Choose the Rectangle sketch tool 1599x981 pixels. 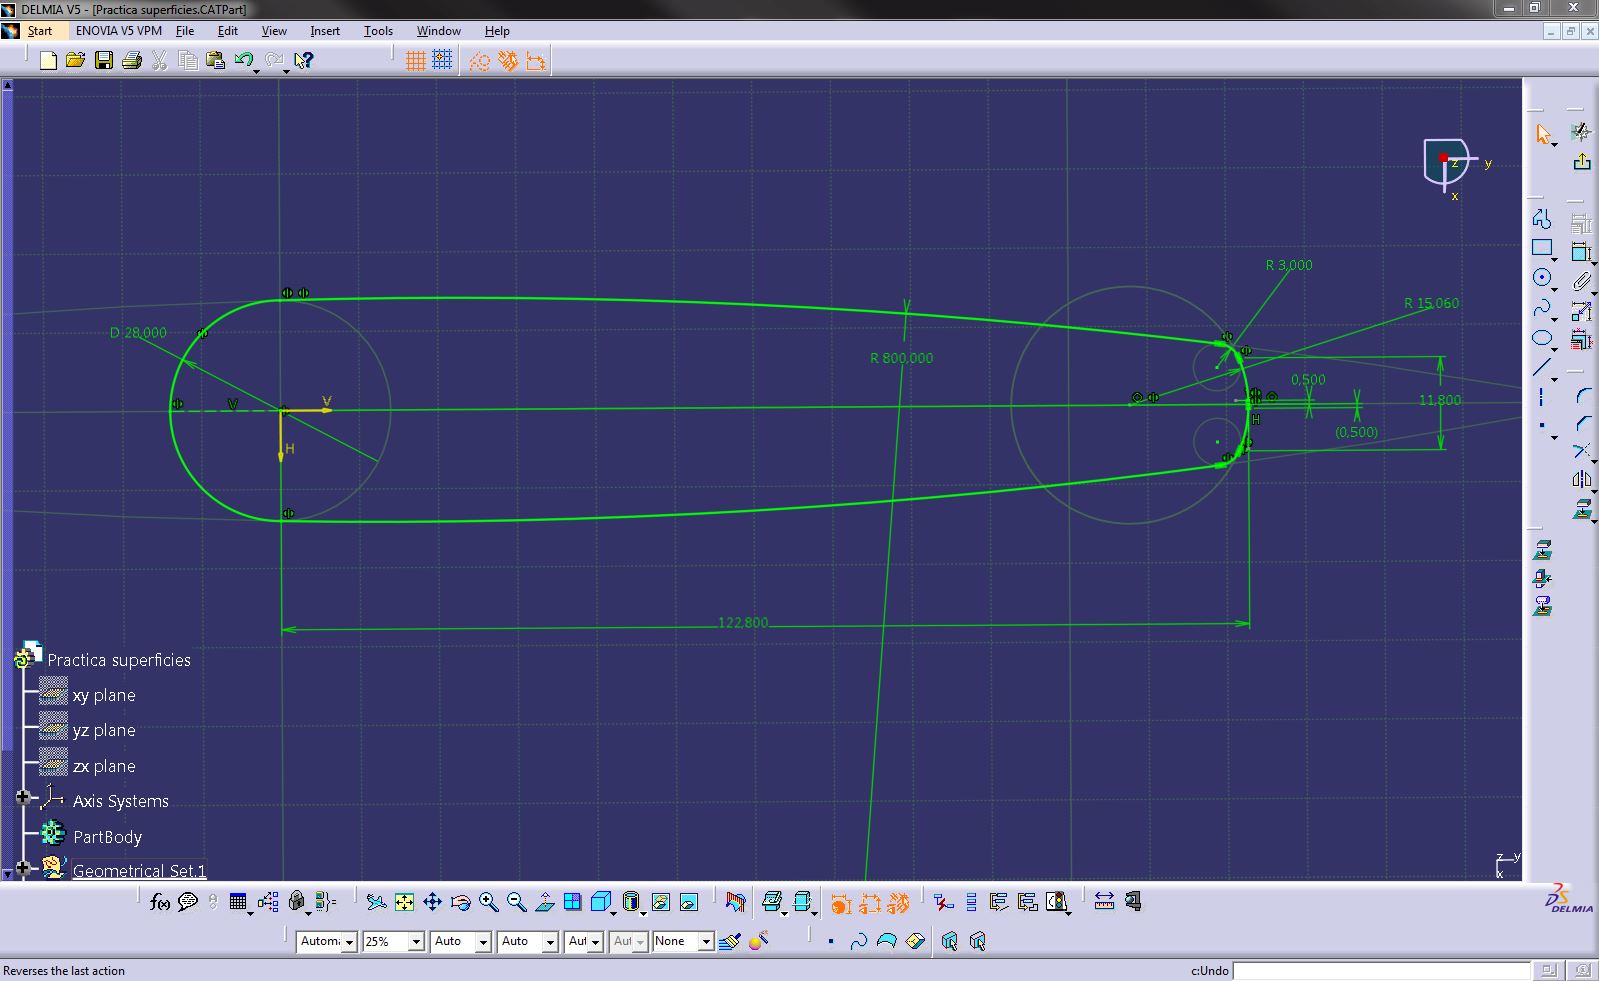click(x=1542, y=248)
